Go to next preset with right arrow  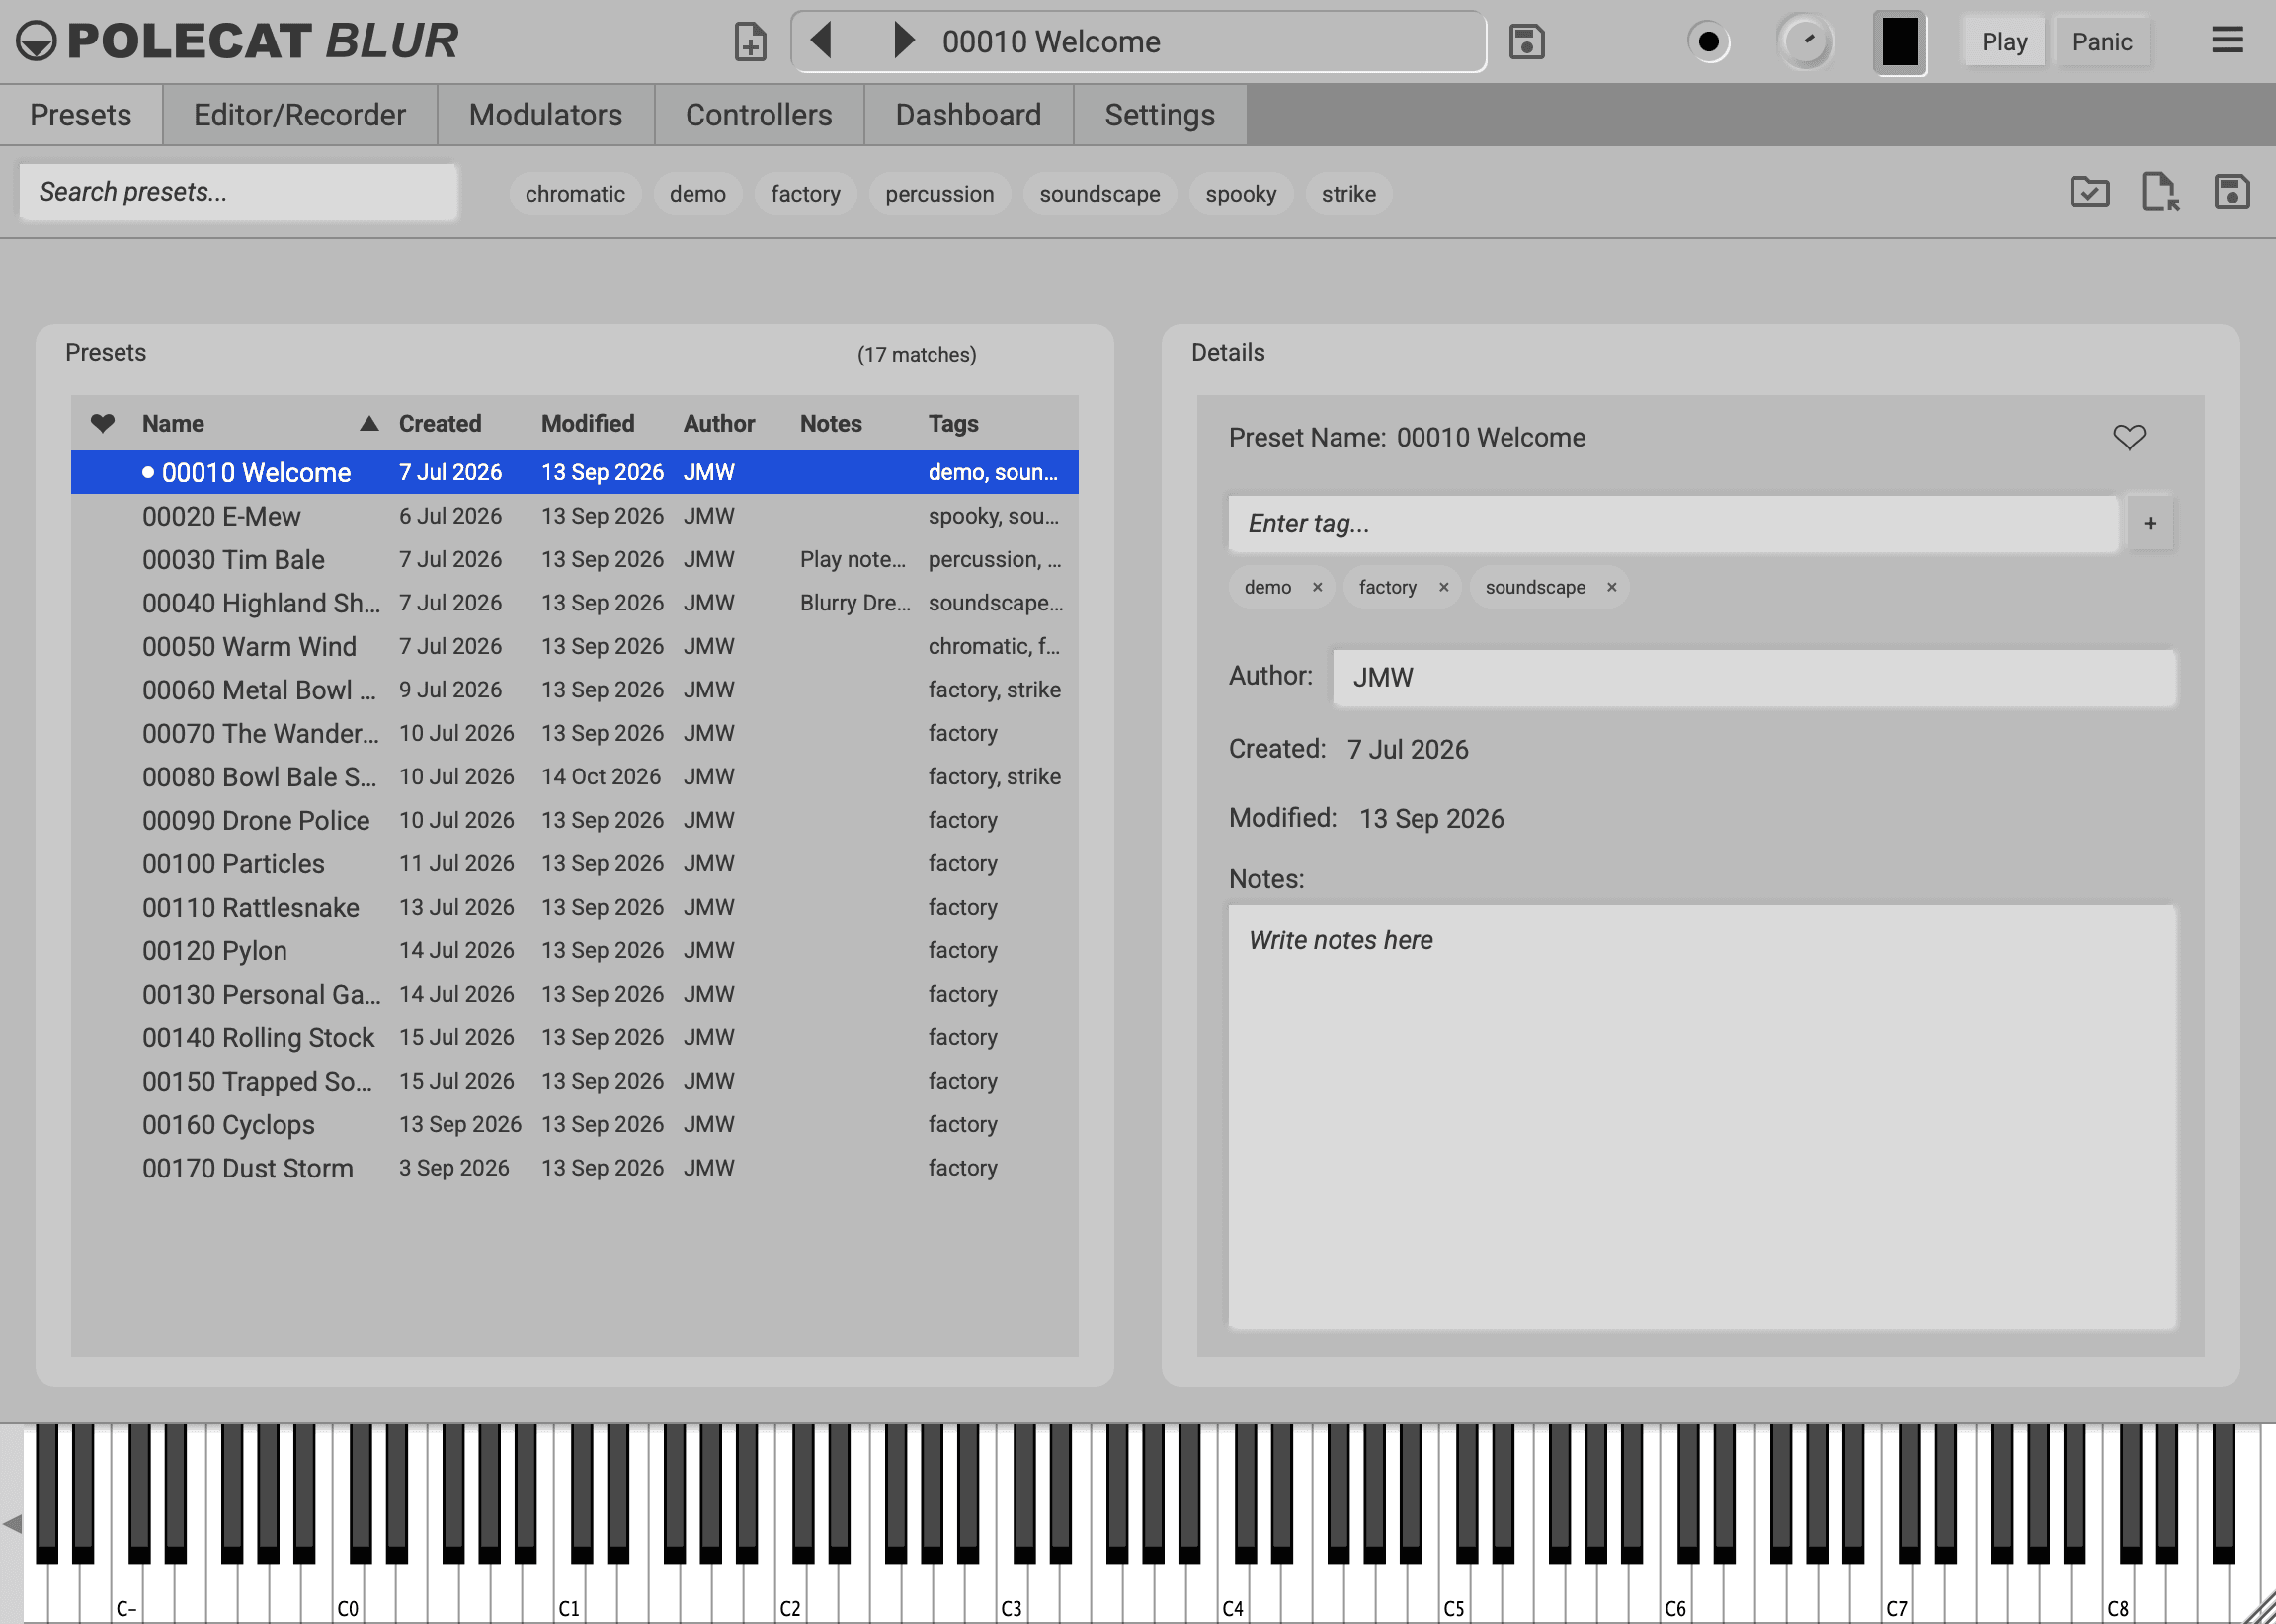point(903,41)
